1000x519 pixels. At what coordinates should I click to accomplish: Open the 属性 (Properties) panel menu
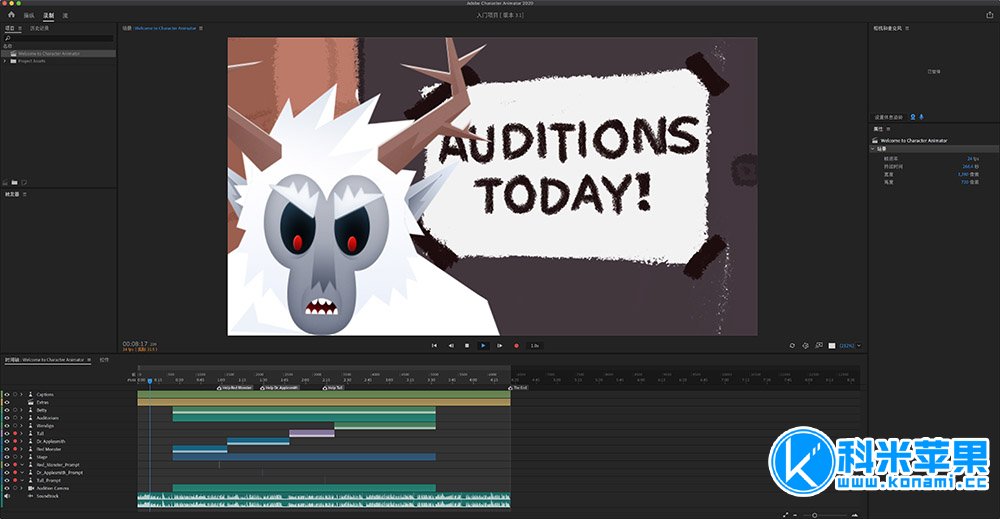pos(888,129)
